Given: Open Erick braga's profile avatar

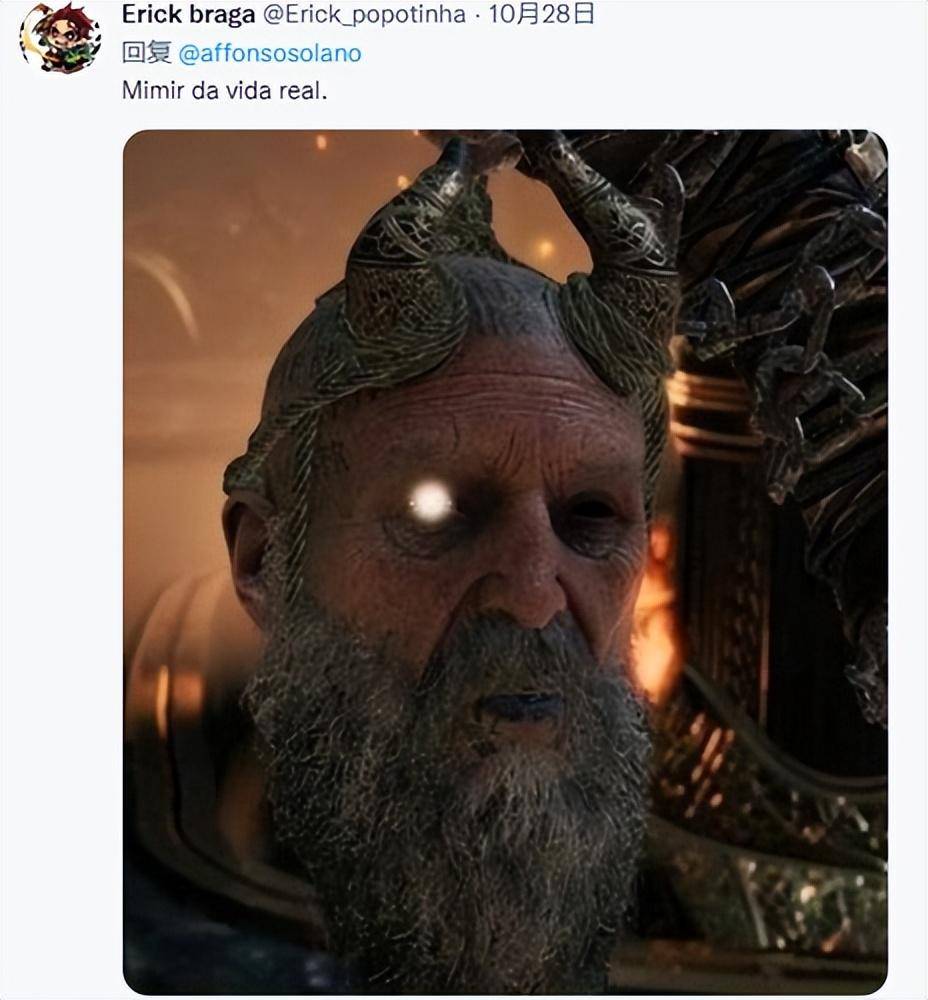Looking at the screenshot, I should pos(61,37).
